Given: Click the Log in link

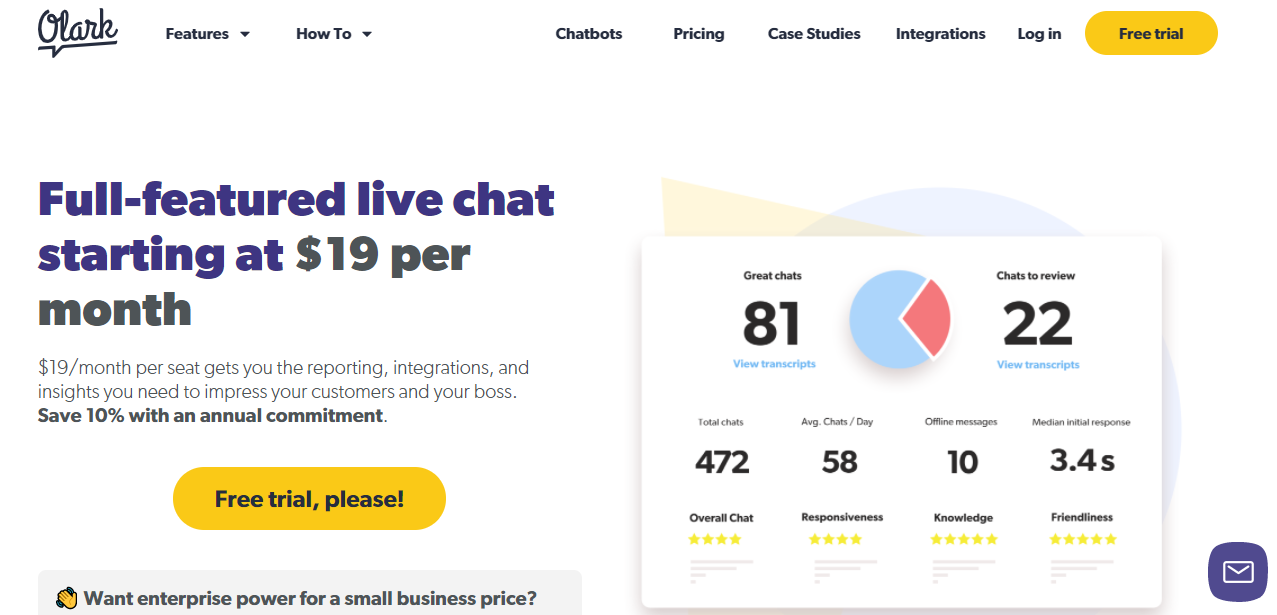Looking at the screenshot, I should [1038, 33].
